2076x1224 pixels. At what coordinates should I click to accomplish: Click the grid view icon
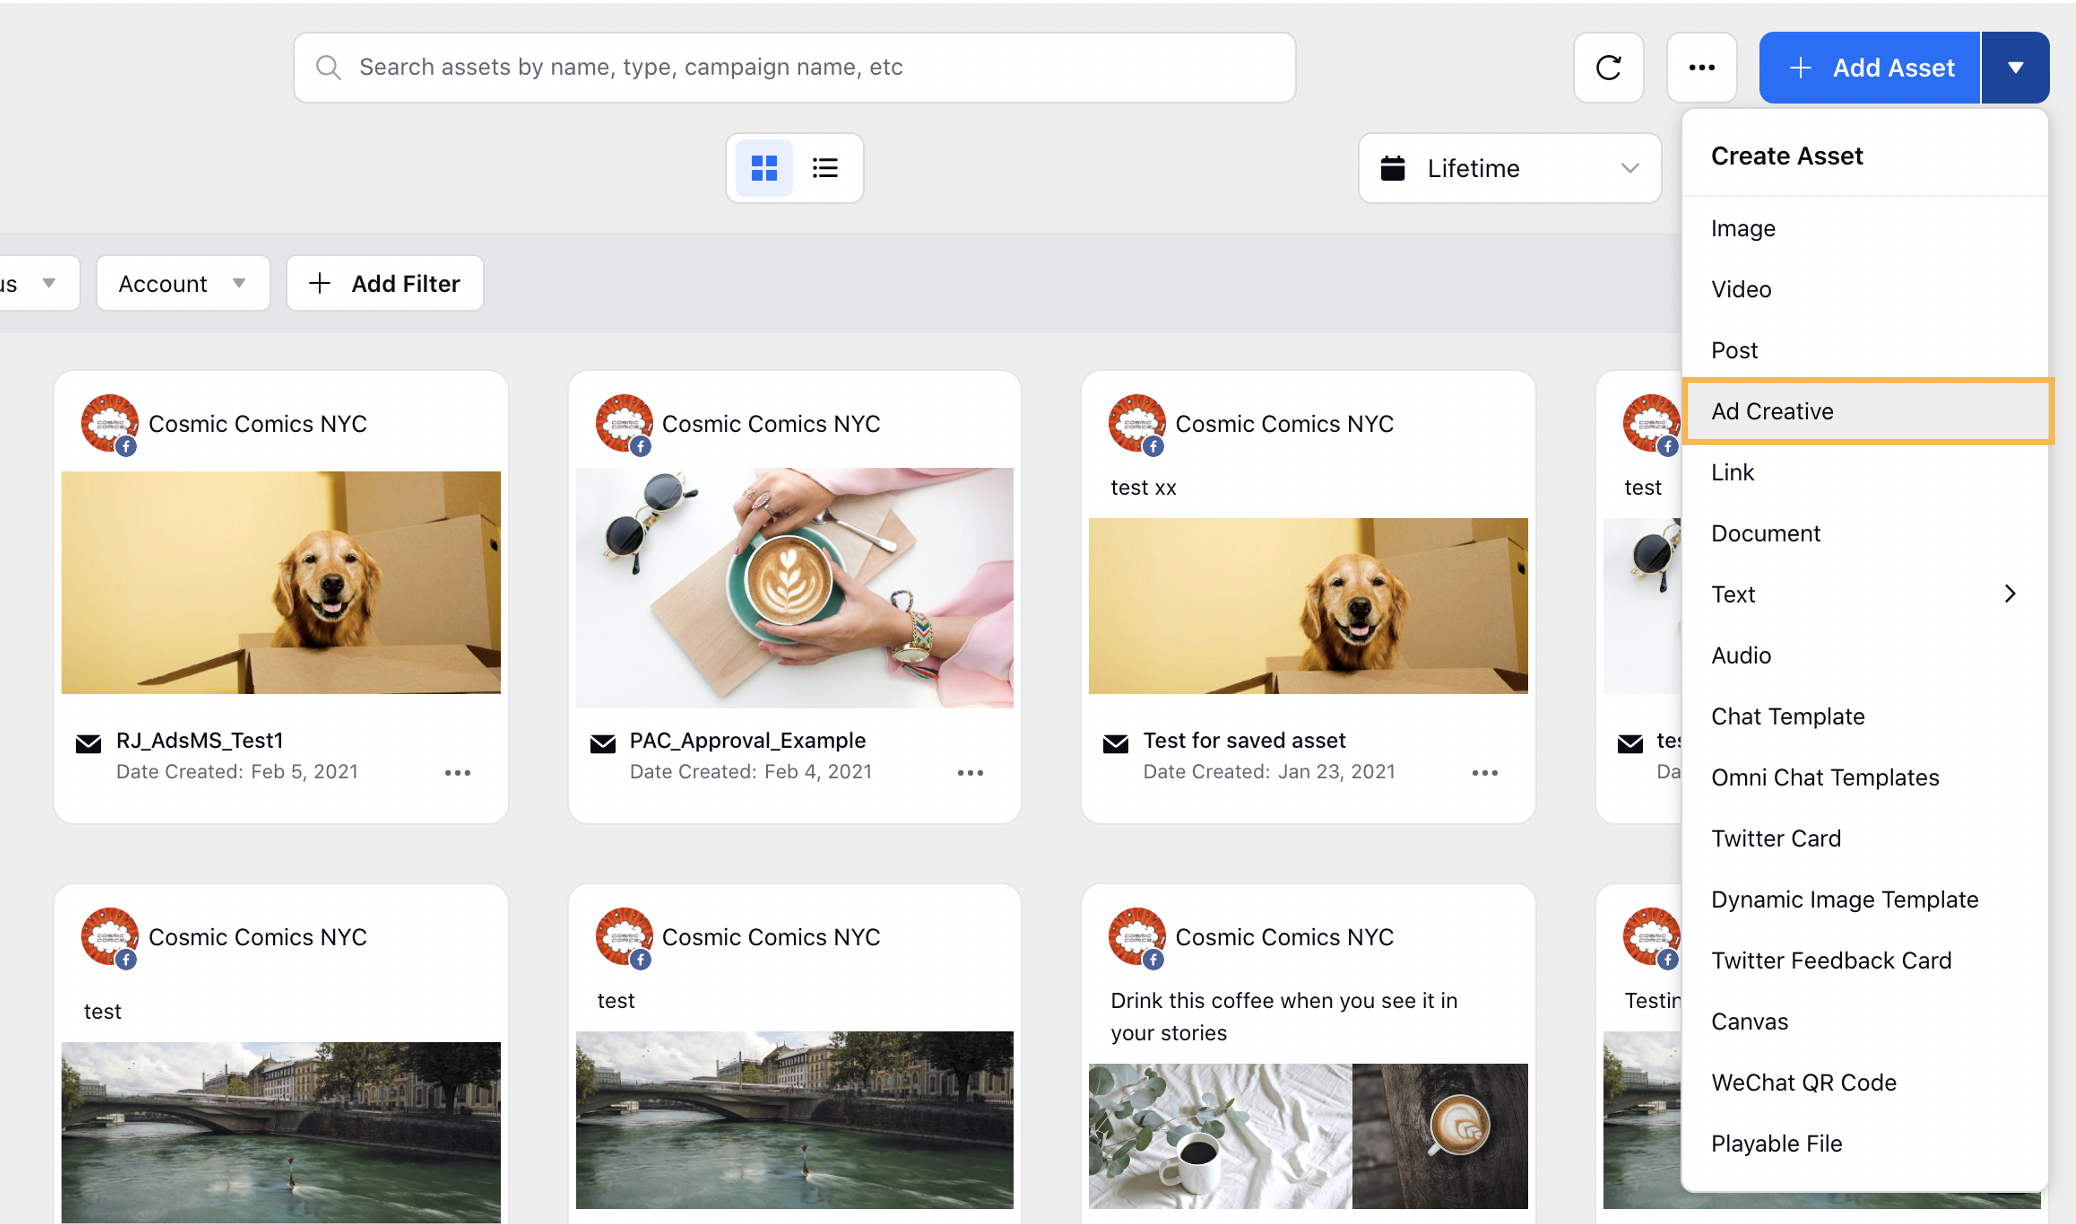tap(762, 166)
